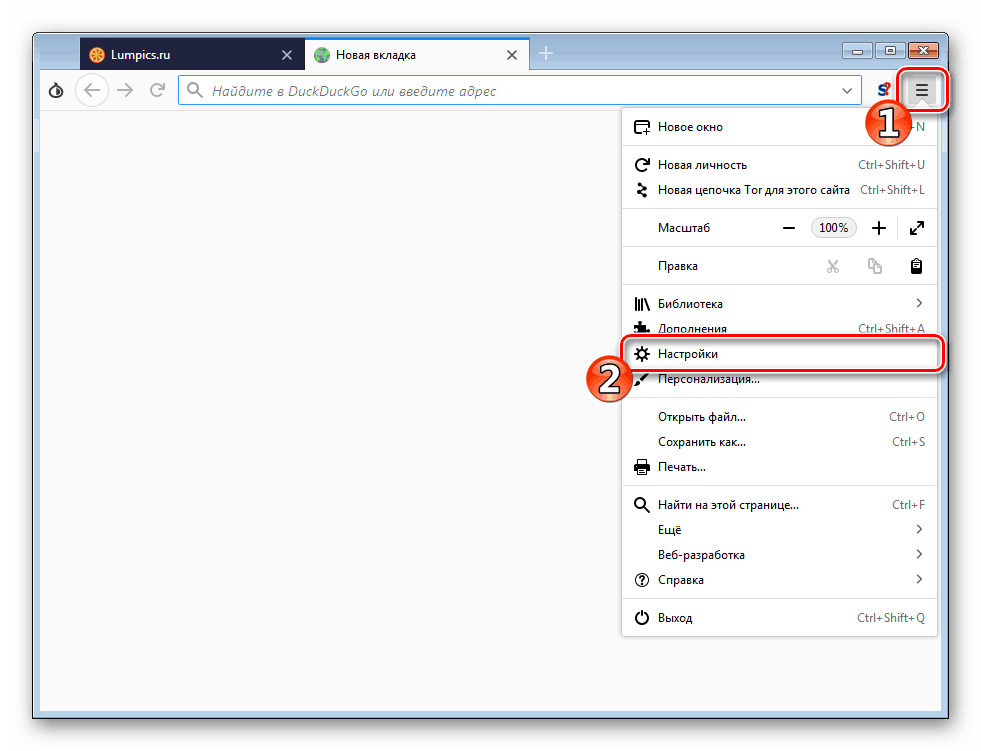Click the forward arrow navigation button
Viewport: 981px width, 751px height.
(125, 91)
